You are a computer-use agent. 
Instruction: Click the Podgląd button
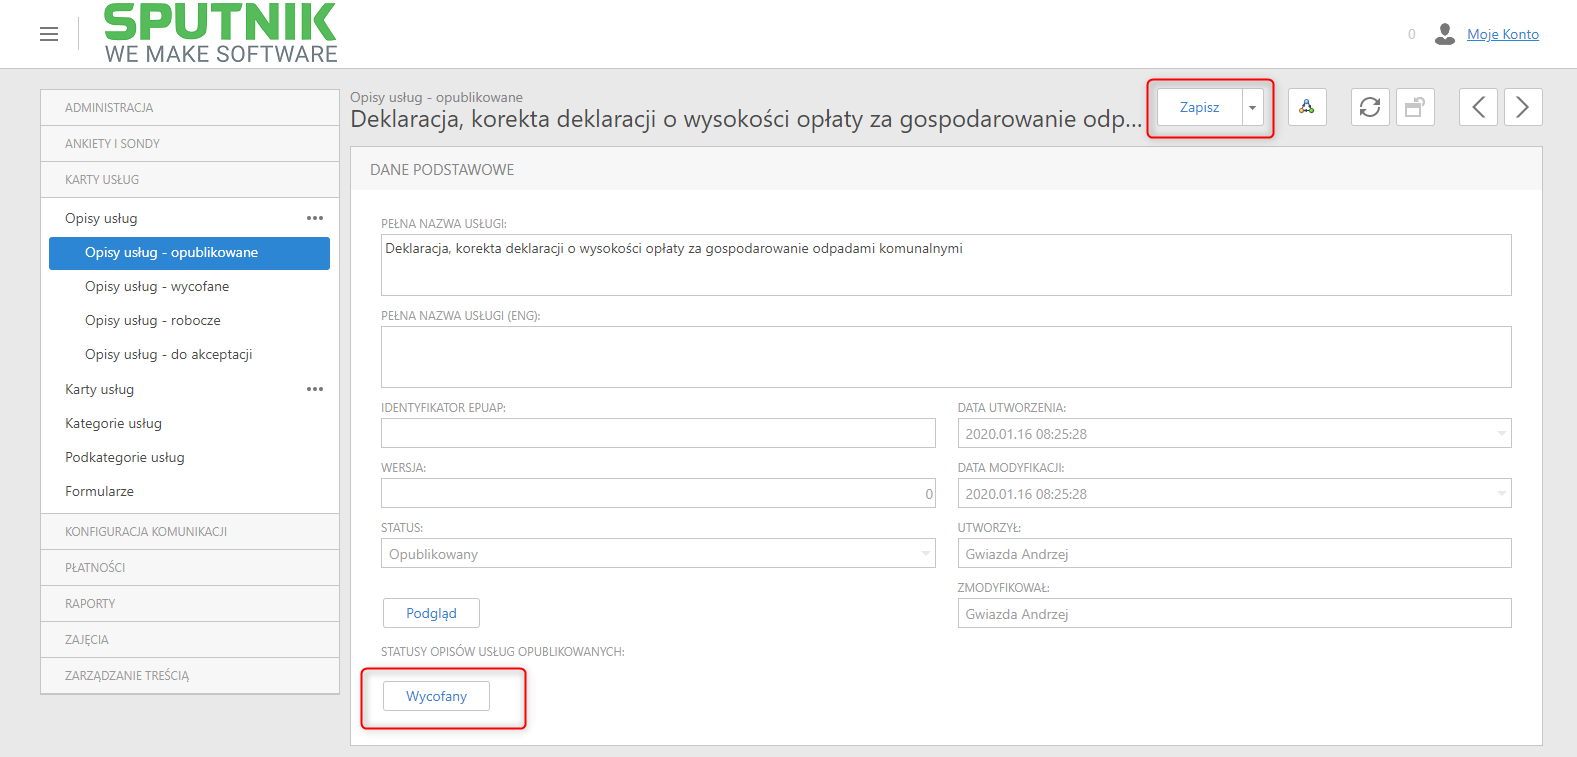pyautogui.click(x=431, y=613)
